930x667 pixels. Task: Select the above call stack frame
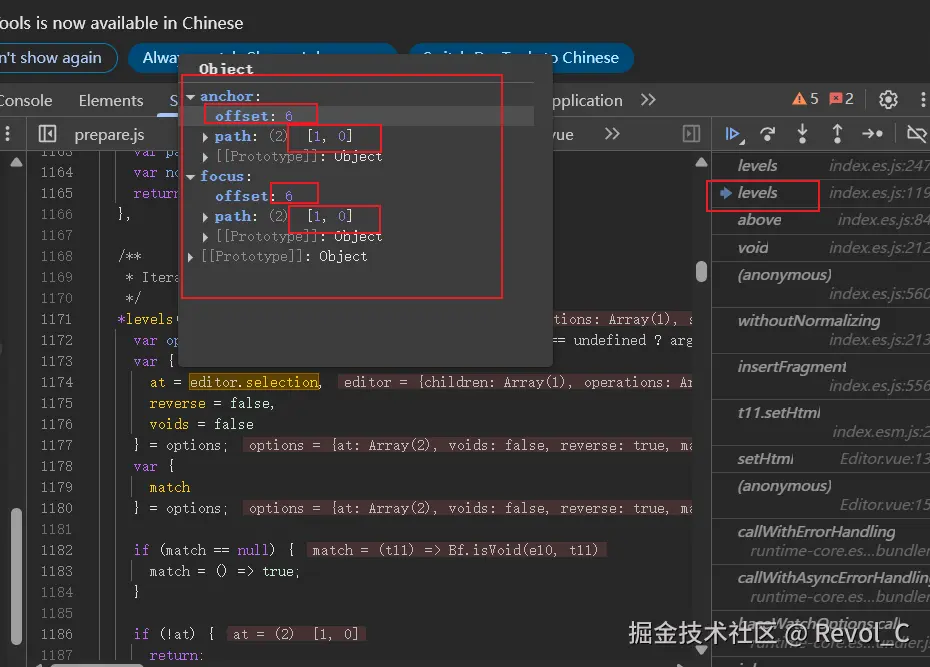821,220
